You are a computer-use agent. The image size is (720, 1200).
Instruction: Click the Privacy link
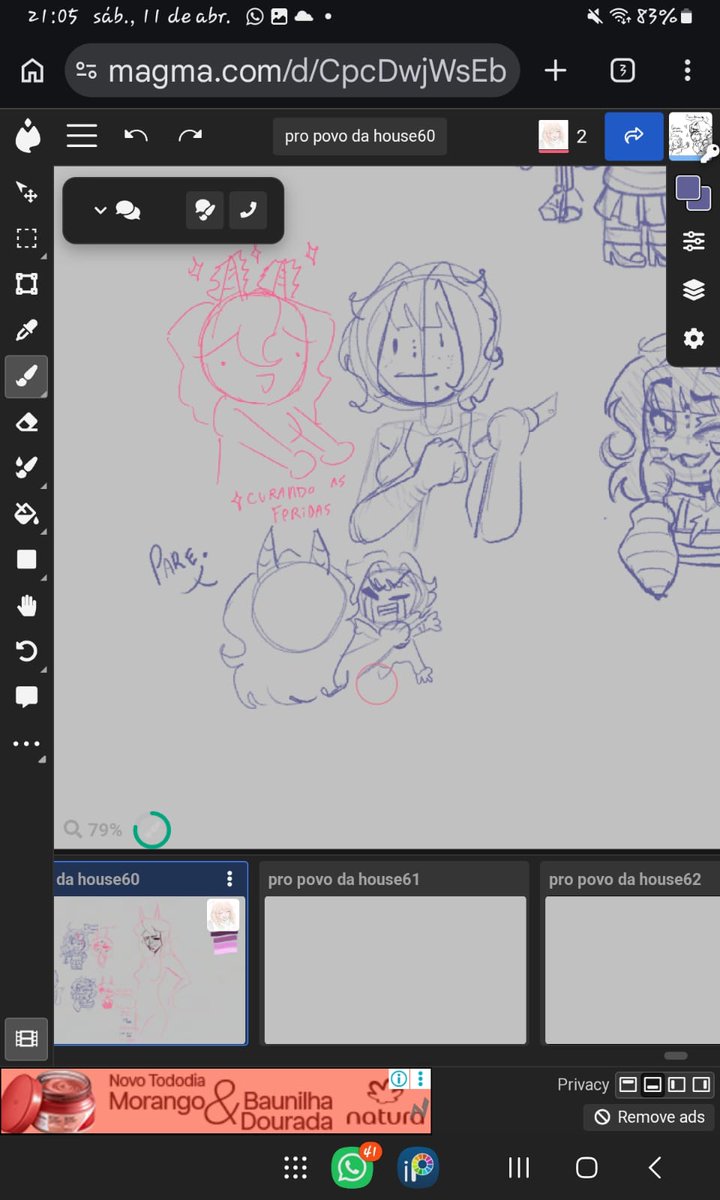(x=583, y=1084)
